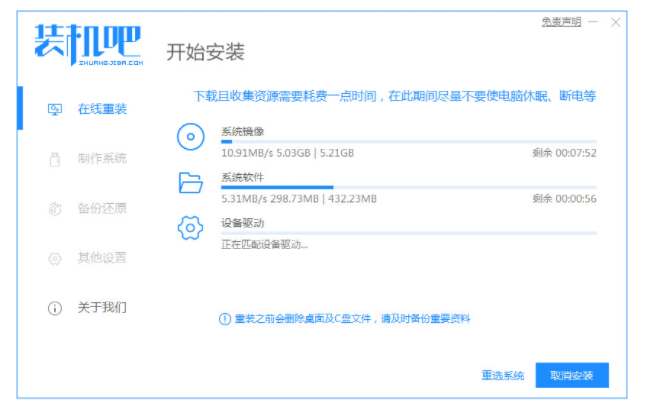Click the 备份还原 icon in sidebar

point(55,208)
